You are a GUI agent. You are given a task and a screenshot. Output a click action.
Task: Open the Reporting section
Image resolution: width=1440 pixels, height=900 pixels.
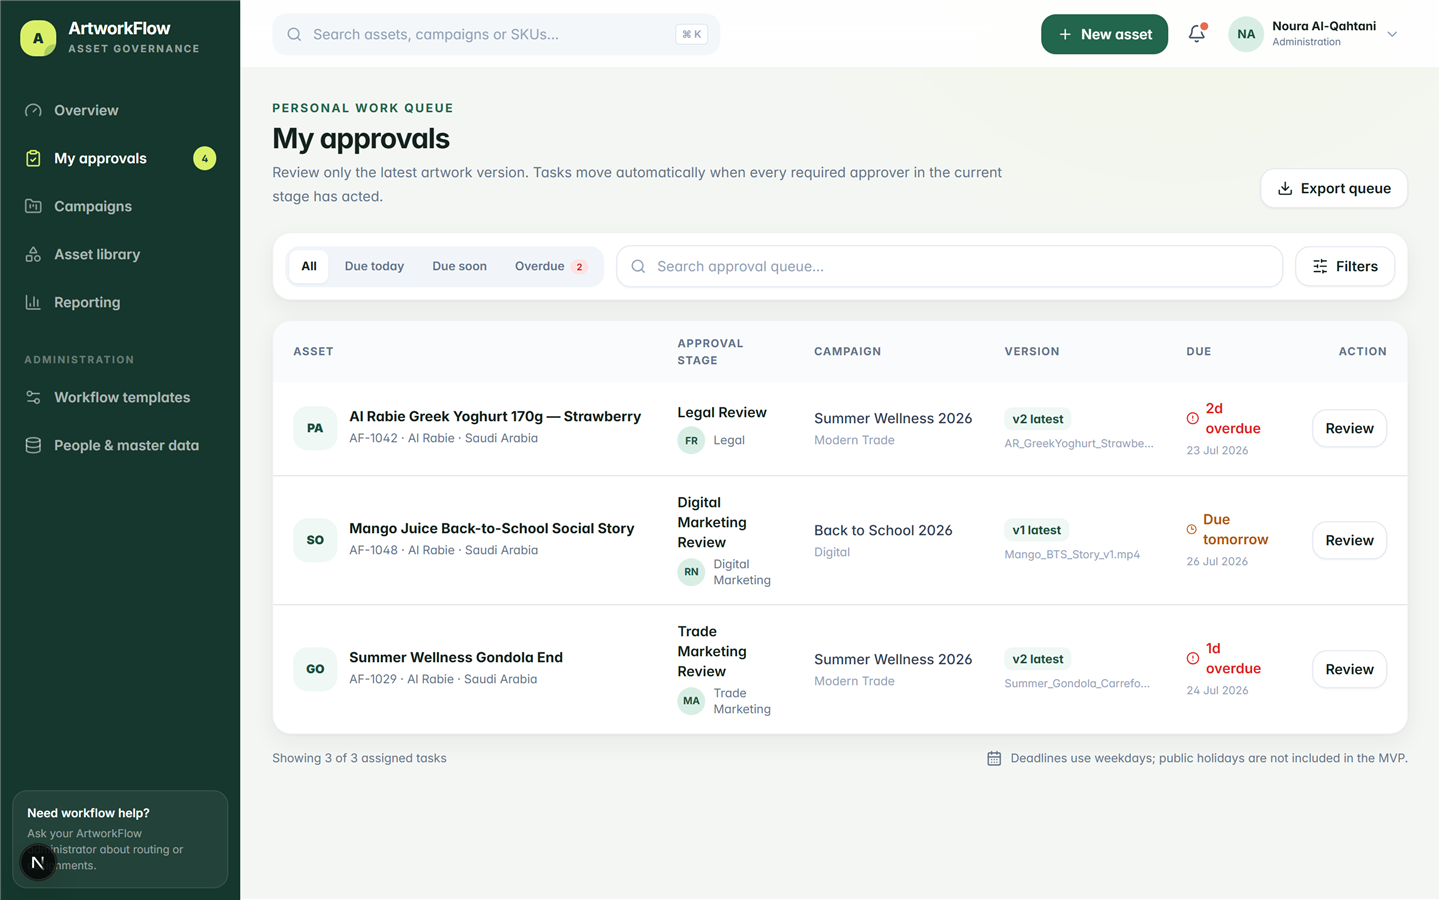point(120,302)
